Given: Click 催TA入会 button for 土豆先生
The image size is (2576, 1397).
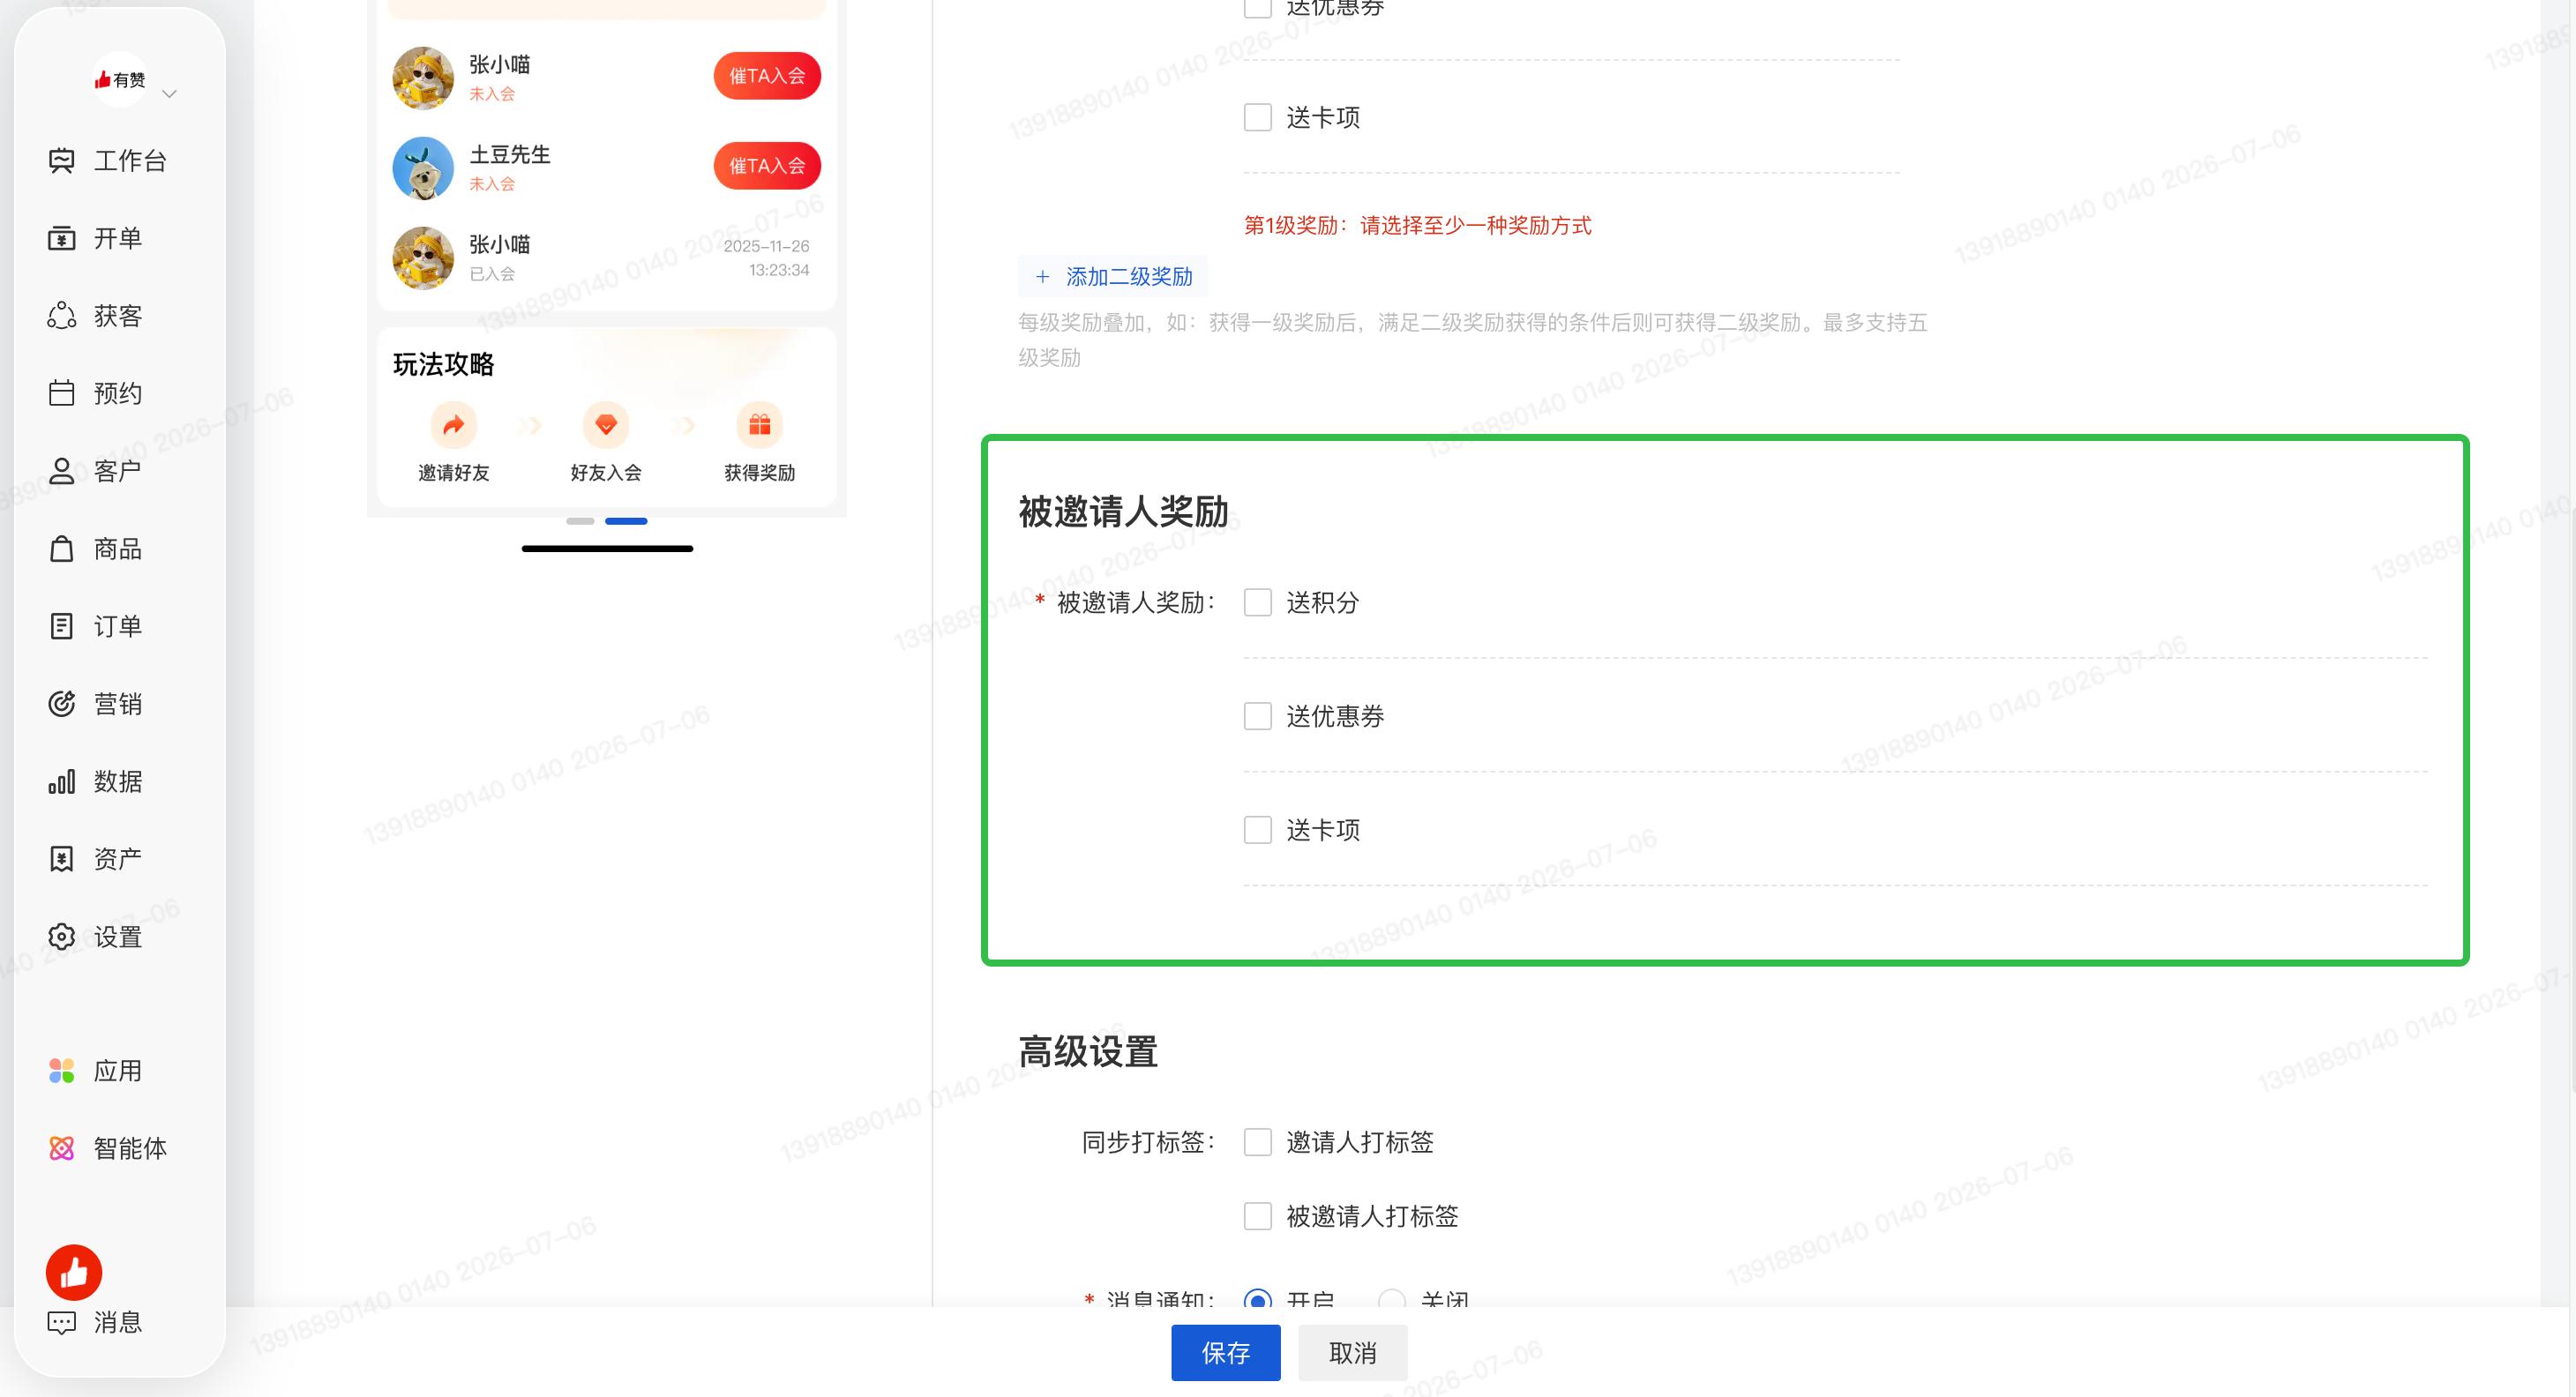Looking at the screenshot, I should point(767,166).
